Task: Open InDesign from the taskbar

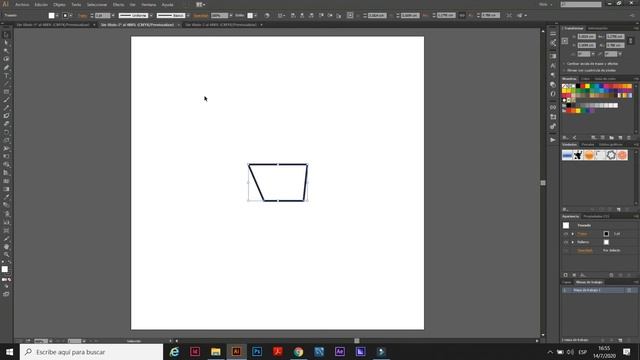Action: 195,351
